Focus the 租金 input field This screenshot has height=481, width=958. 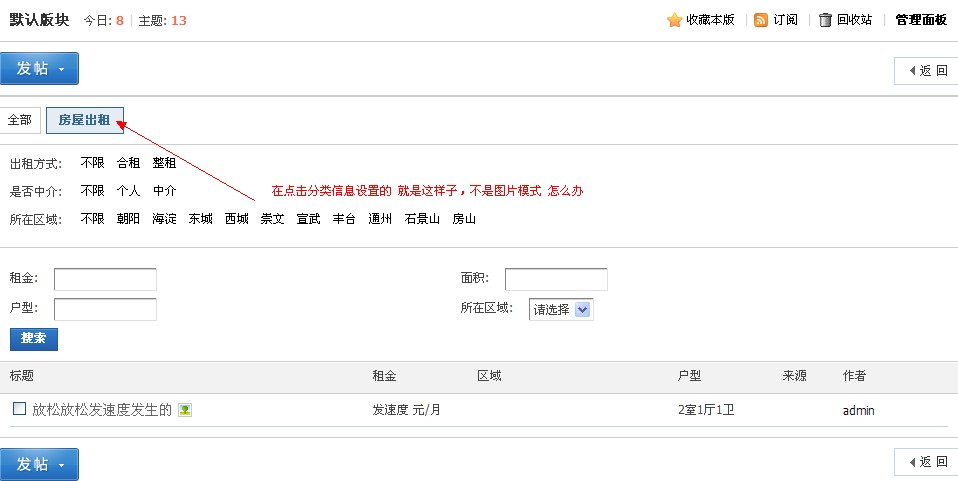[x=105, y=278]
